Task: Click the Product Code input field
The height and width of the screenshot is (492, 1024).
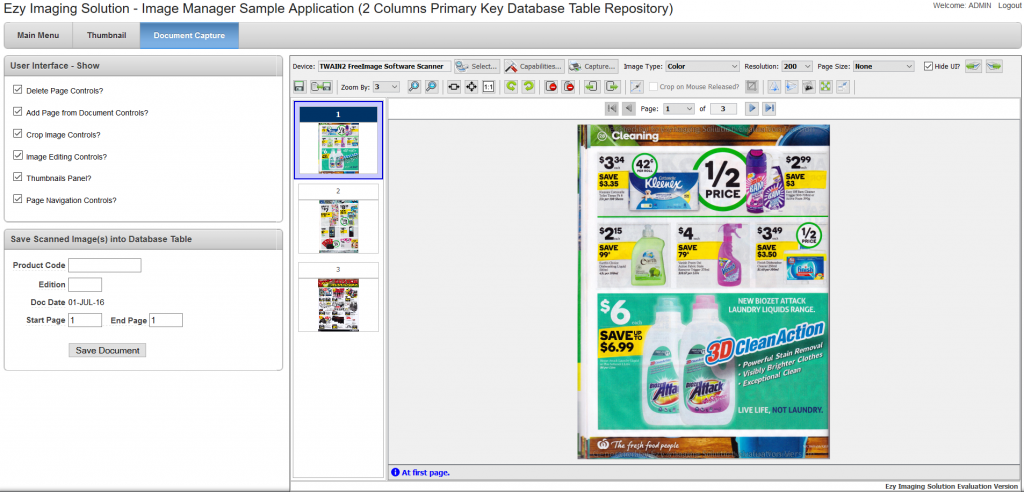Action: click(104, 265)
